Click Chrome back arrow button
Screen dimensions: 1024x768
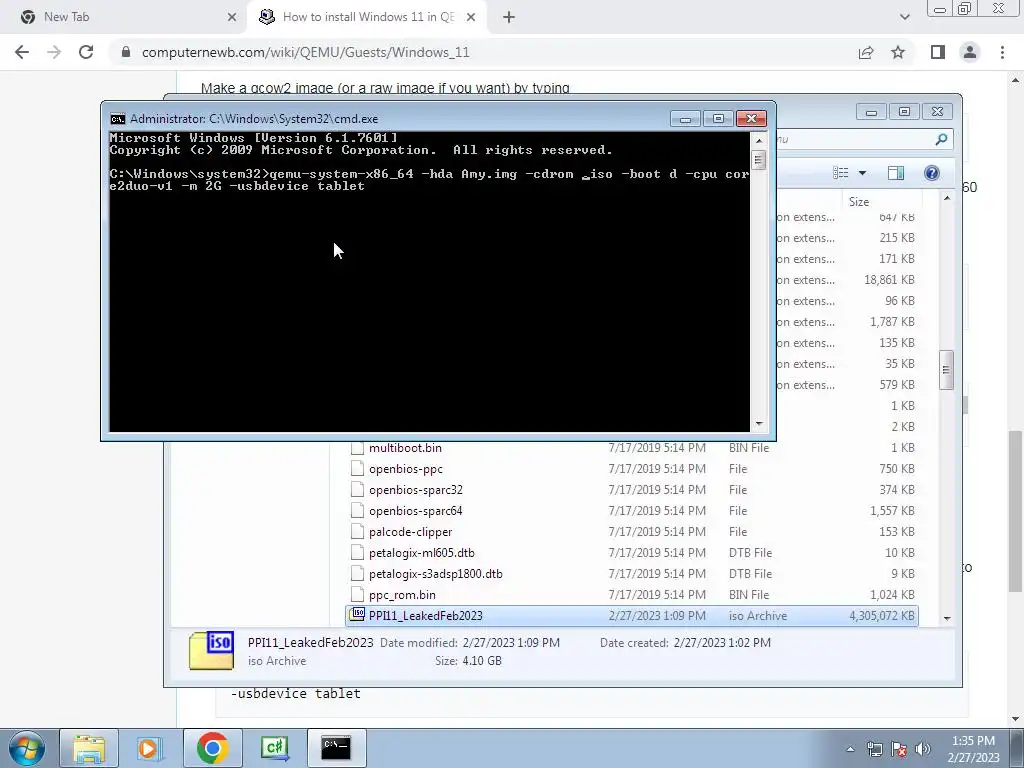22,52
